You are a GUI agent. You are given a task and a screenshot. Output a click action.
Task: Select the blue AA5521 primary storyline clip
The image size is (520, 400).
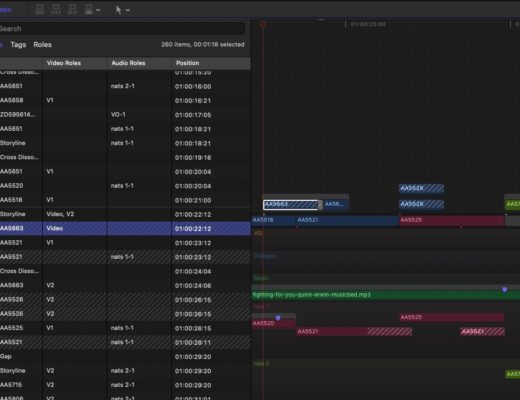(348, 220)
